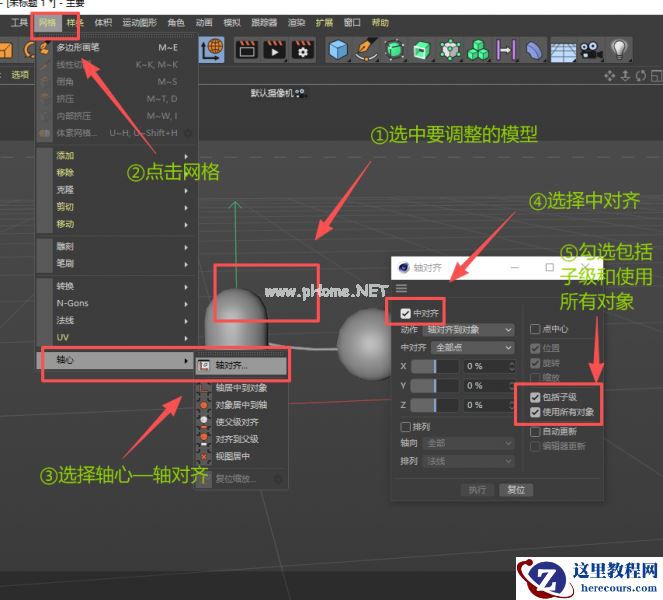
Task: Click the blue deformer capsule icon
Action: (x=534, y=50)
